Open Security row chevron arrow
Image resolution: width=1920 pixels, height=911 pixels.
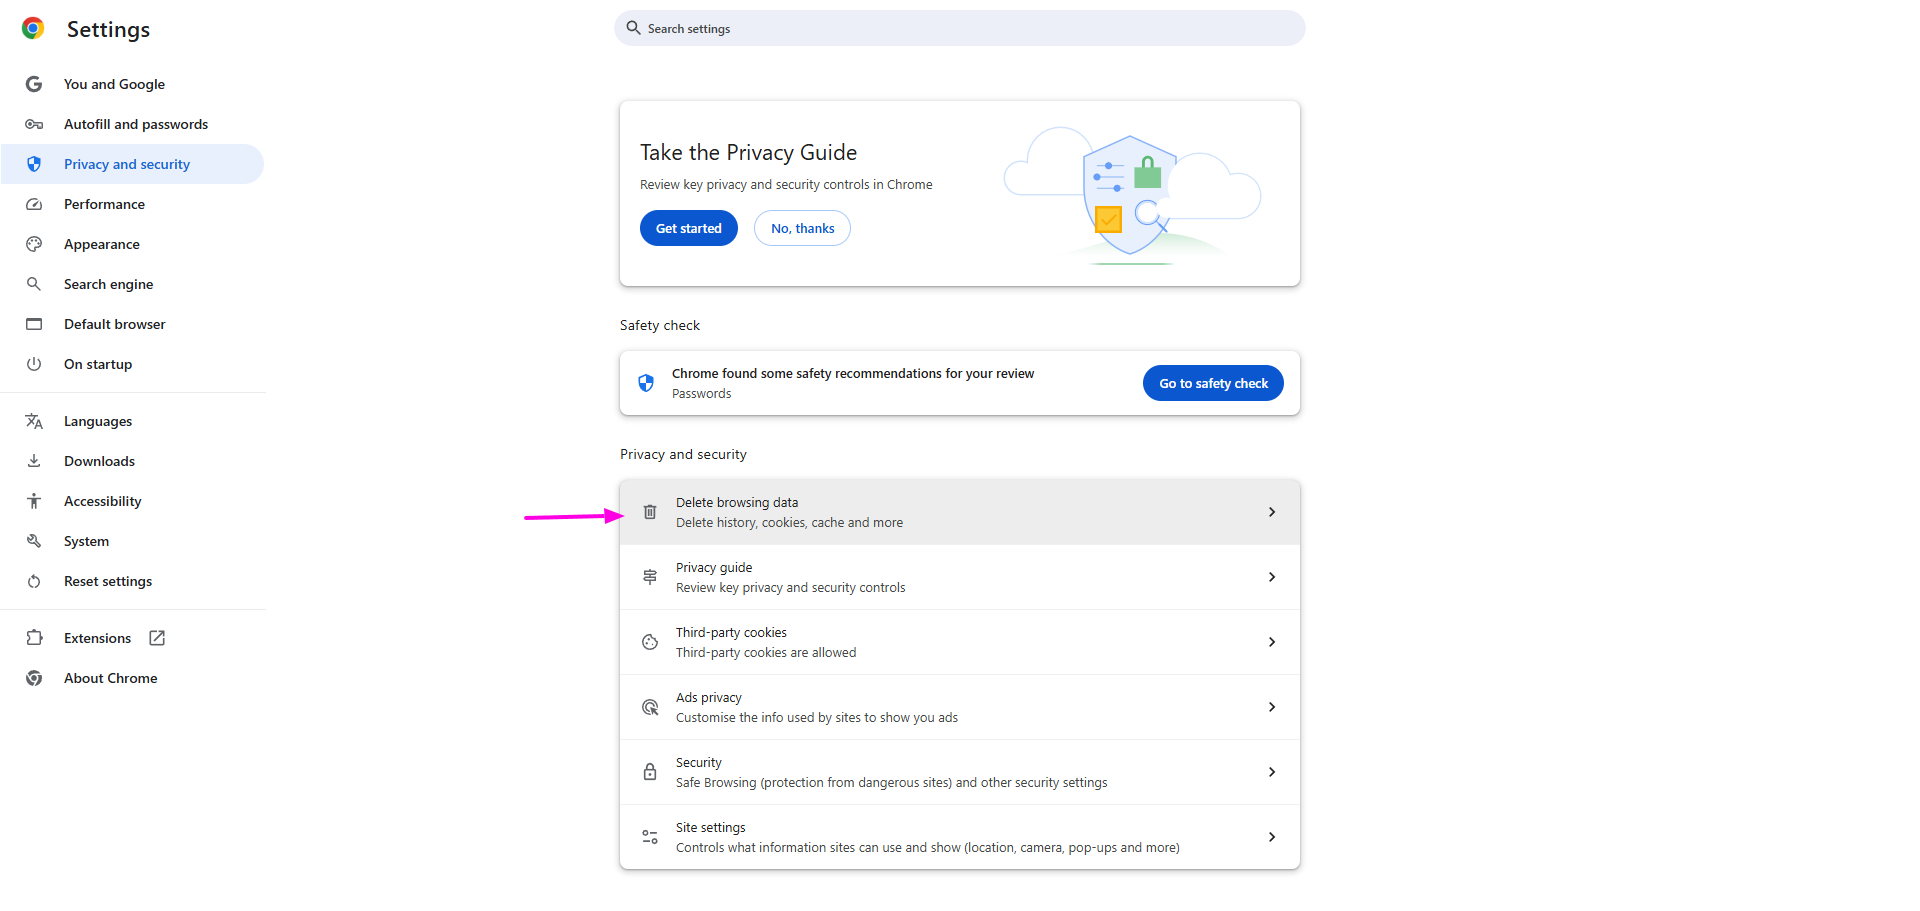click(x=1271, y=772)
